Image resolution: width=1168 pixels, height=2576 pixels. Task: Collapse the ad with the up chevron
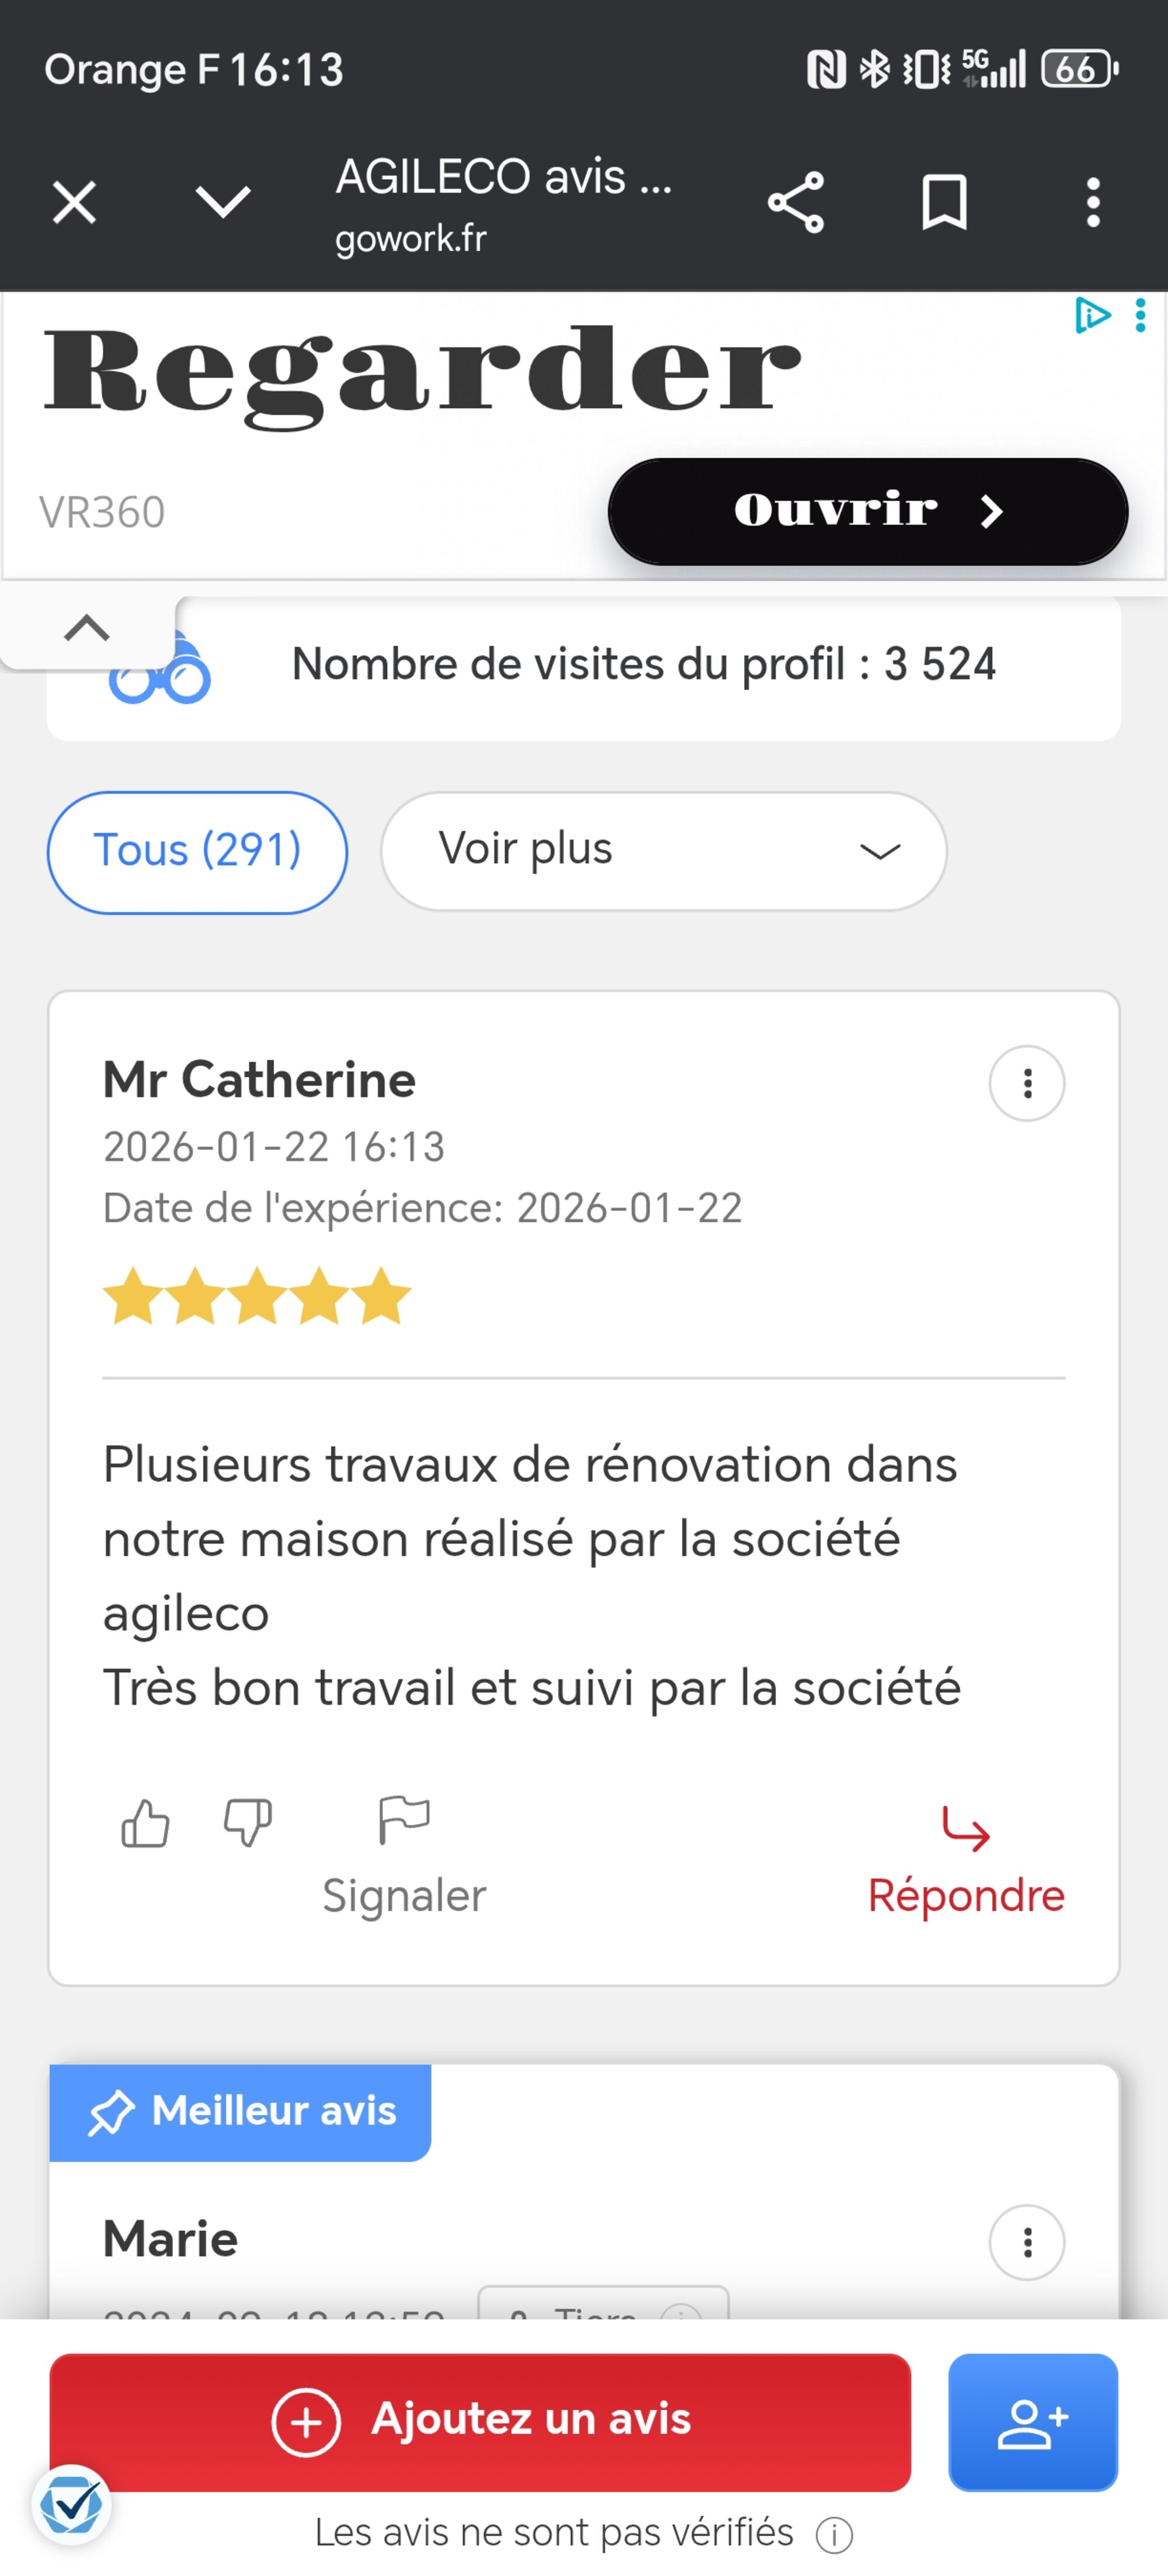(87, 629)
